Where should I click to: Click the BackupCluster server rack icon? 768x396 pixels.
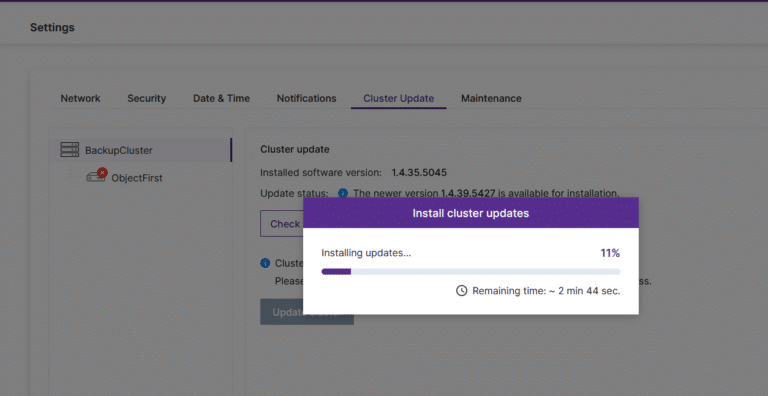coord(70,150)
